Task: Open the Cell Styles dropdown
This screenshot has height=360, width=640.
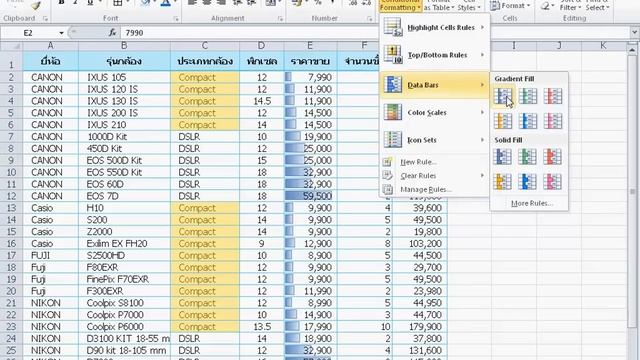Action: point(469,5)
